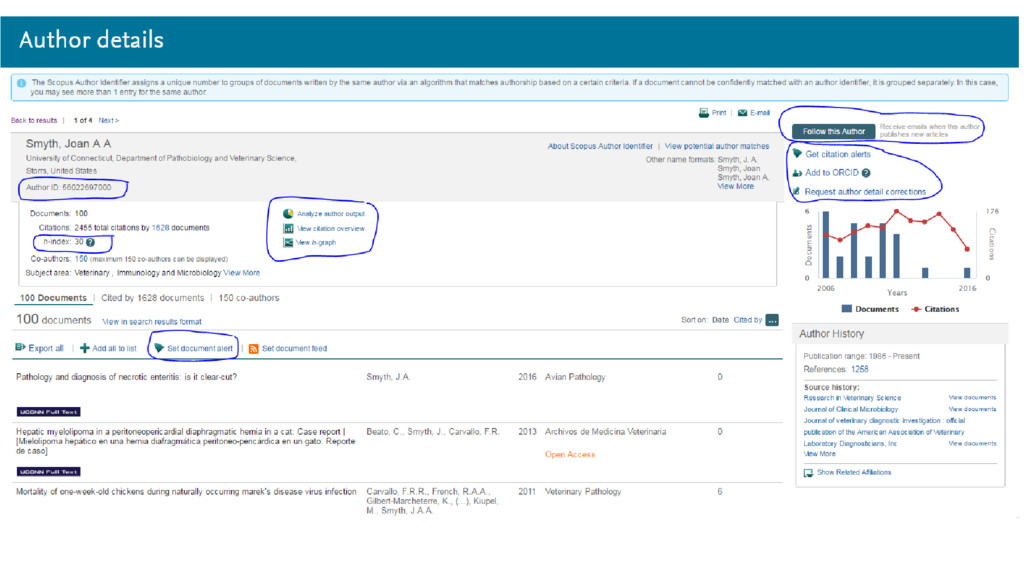View documents for Research in Veterinary Science
Image resolution: width=1024 pixels, height=576 pixels.
972,398
